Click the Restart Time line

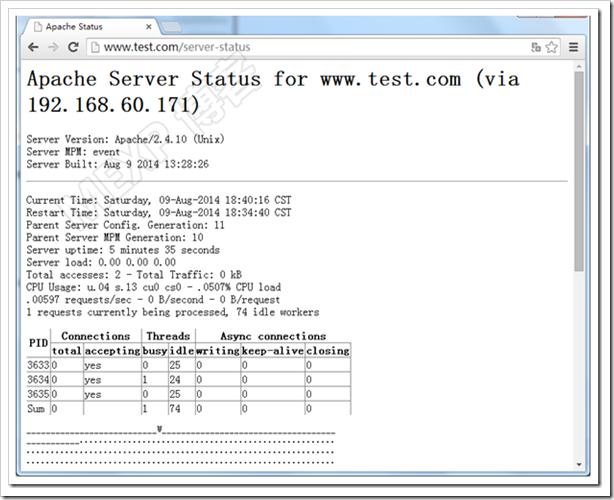click(159, 213)
